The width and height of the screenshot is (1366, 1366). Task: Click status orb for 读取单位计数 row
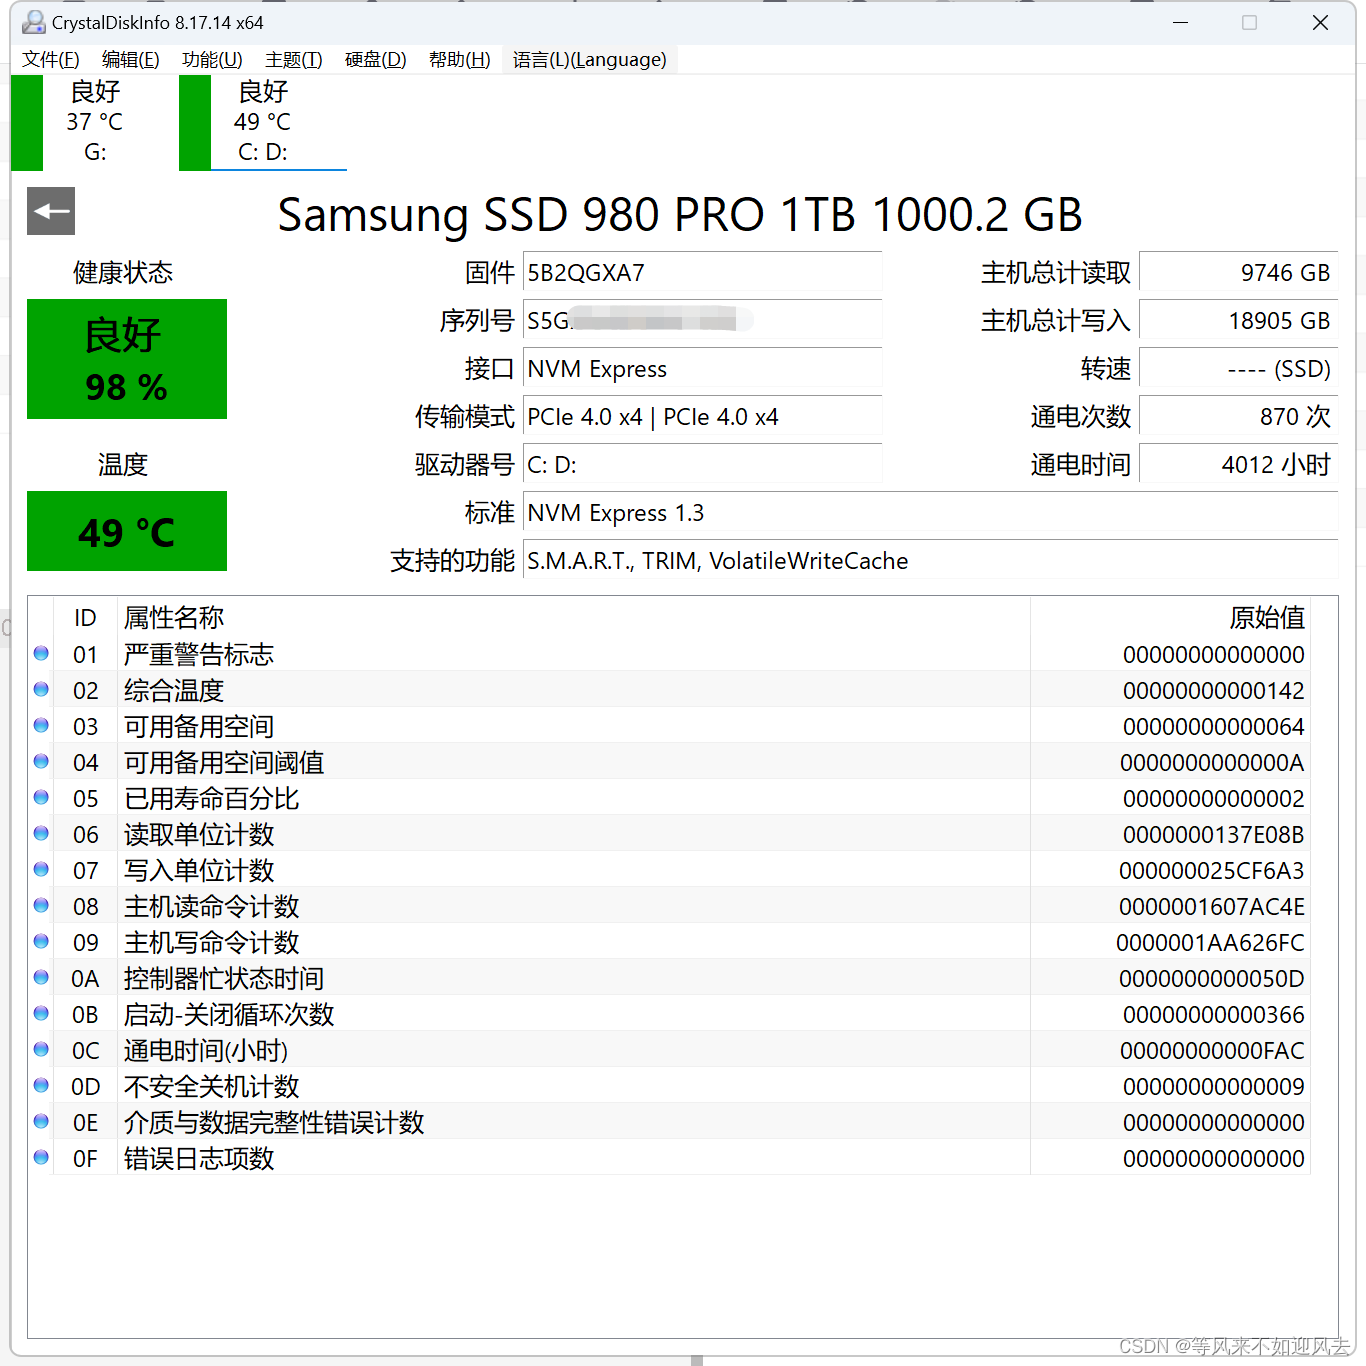pos(41,833)
